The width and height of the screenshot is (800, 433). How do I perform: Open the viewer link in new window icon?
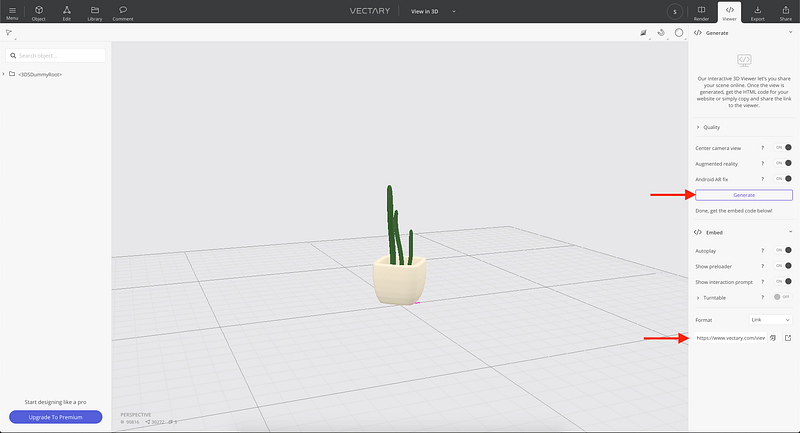pyautogui.click(x=788, y=338)
